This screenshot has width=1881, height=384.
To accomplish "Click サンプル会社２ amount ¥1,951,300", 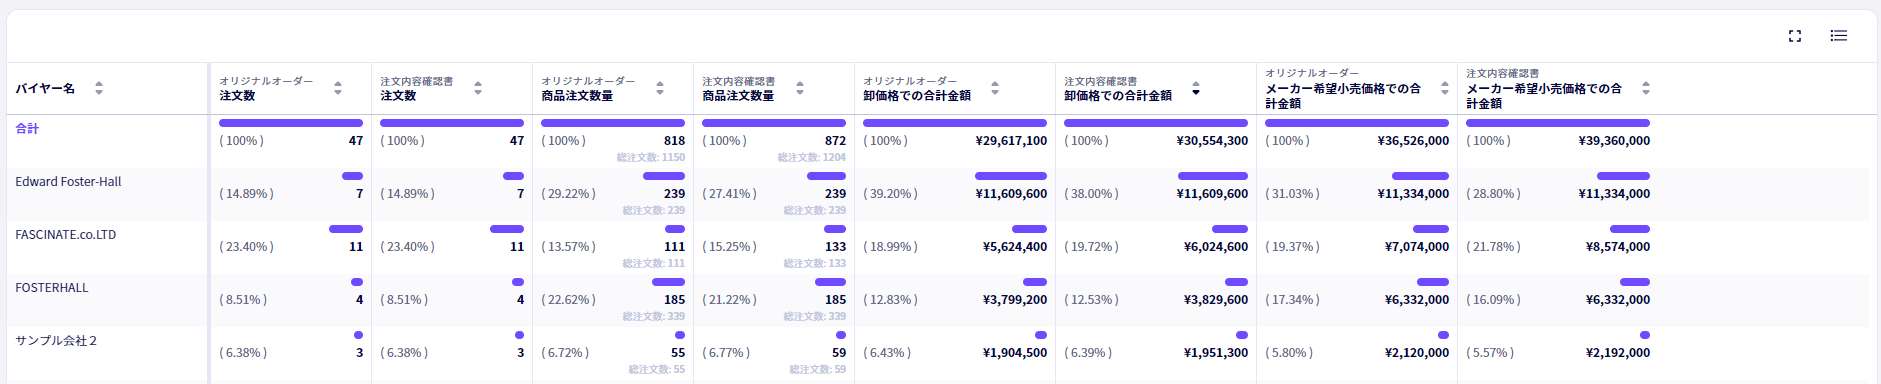I will (x=1216, y=353).
